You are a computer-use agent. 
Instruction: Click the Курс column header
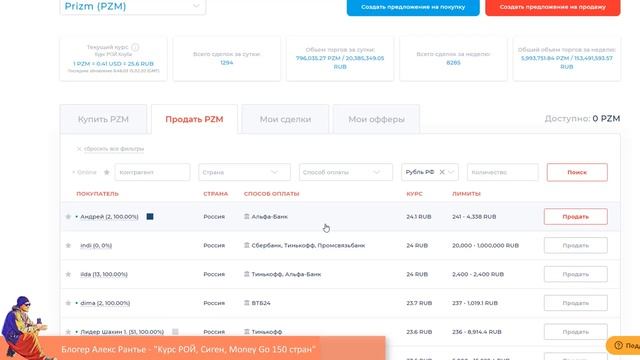tap(414, 194)
